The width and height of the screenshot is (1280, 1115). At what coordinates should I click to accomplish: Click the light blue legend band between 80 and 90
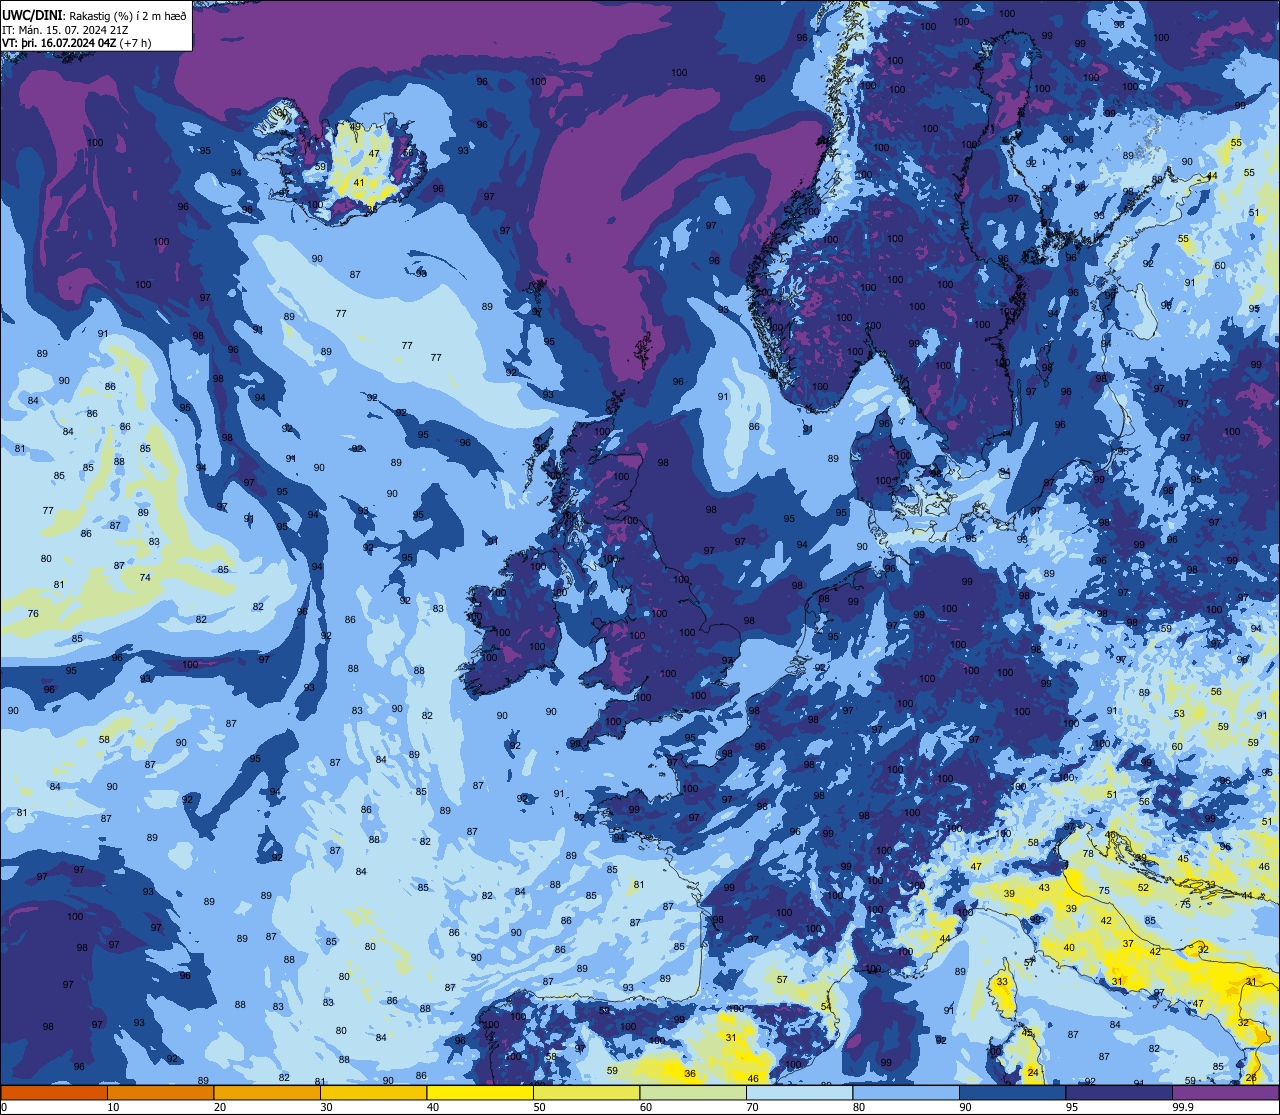pos(906,1092)
